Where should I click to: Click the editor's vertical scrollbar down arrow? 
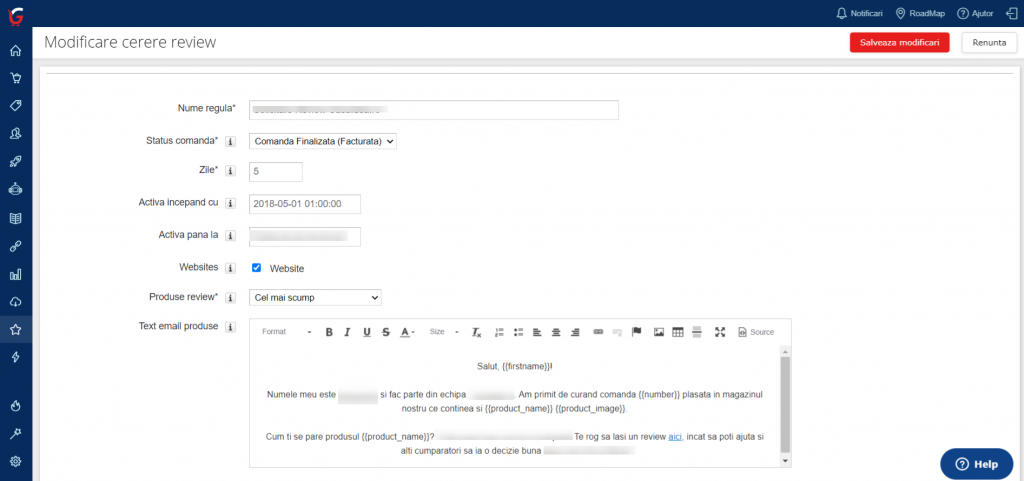[x=785, y=461]
